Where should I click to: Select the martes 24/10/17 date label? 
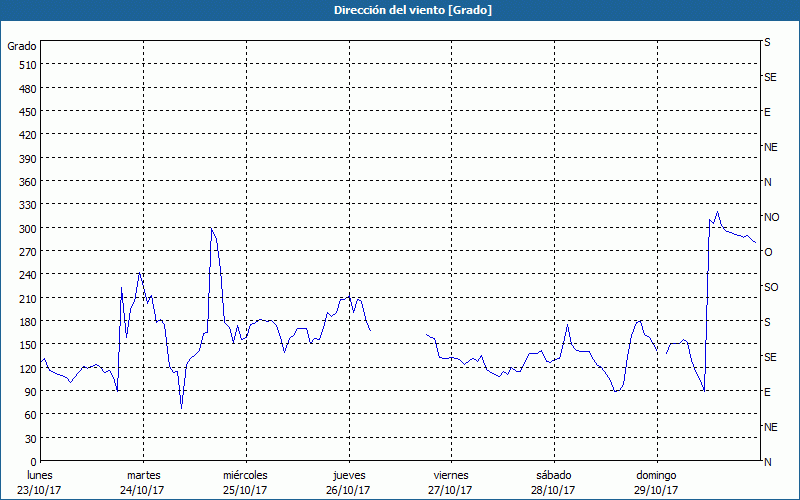point(143,482)
